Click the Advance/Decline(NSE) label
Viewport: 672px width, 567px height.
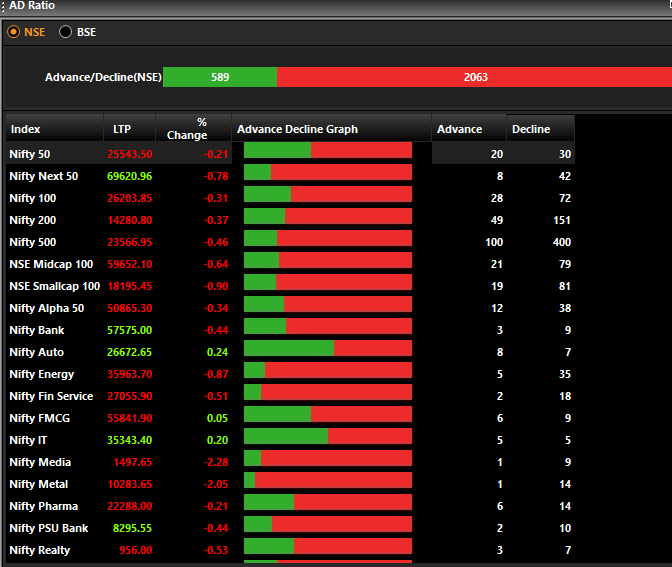coord(103,77)
